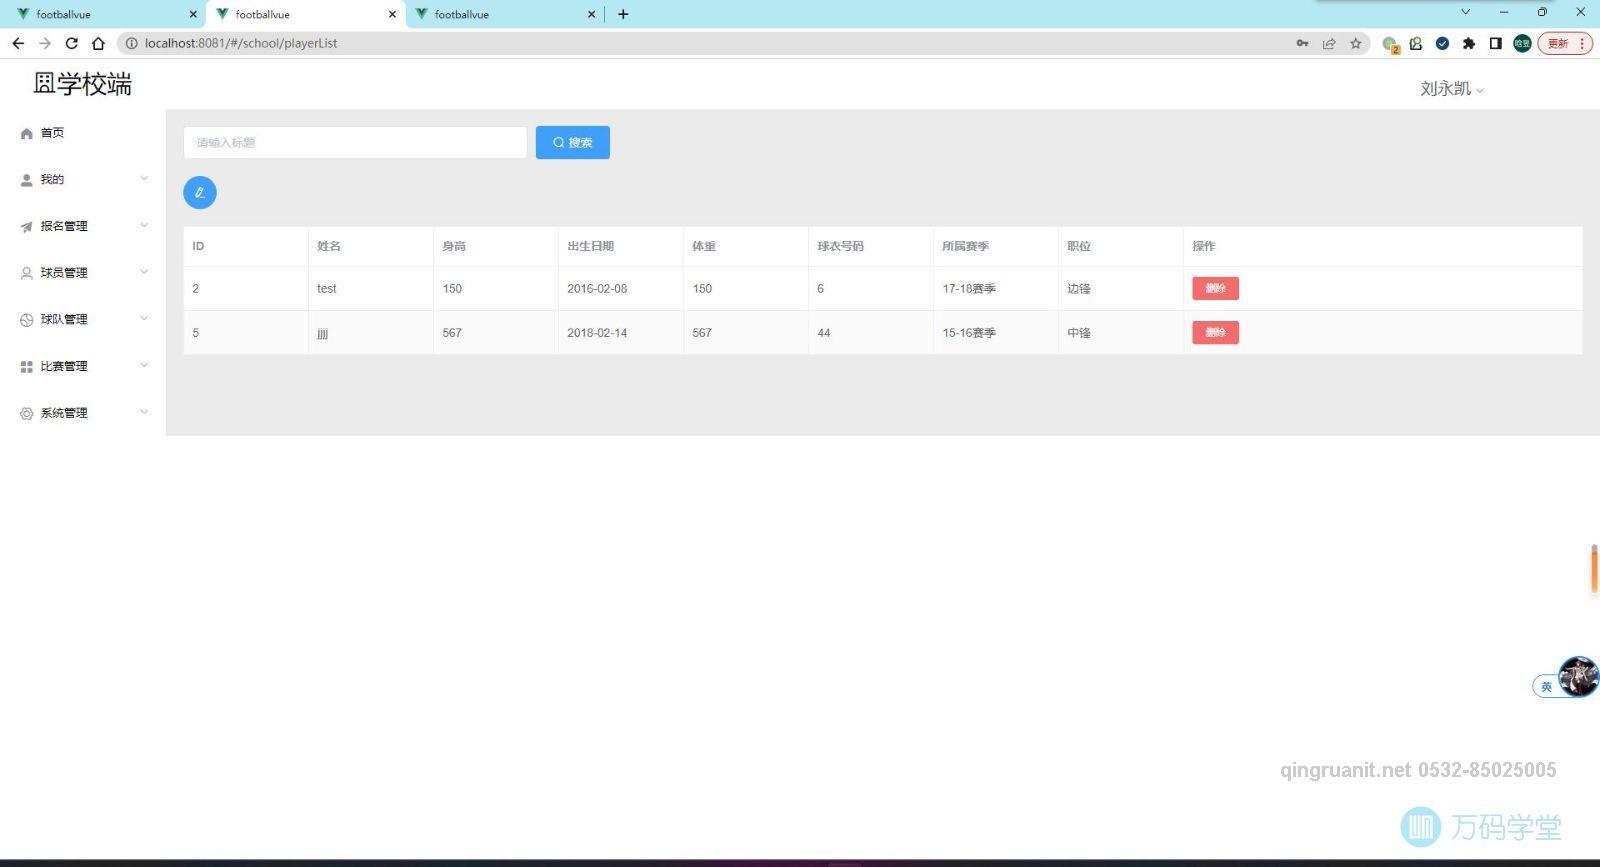Expand the 球队管理 submenu arrow

144,319
